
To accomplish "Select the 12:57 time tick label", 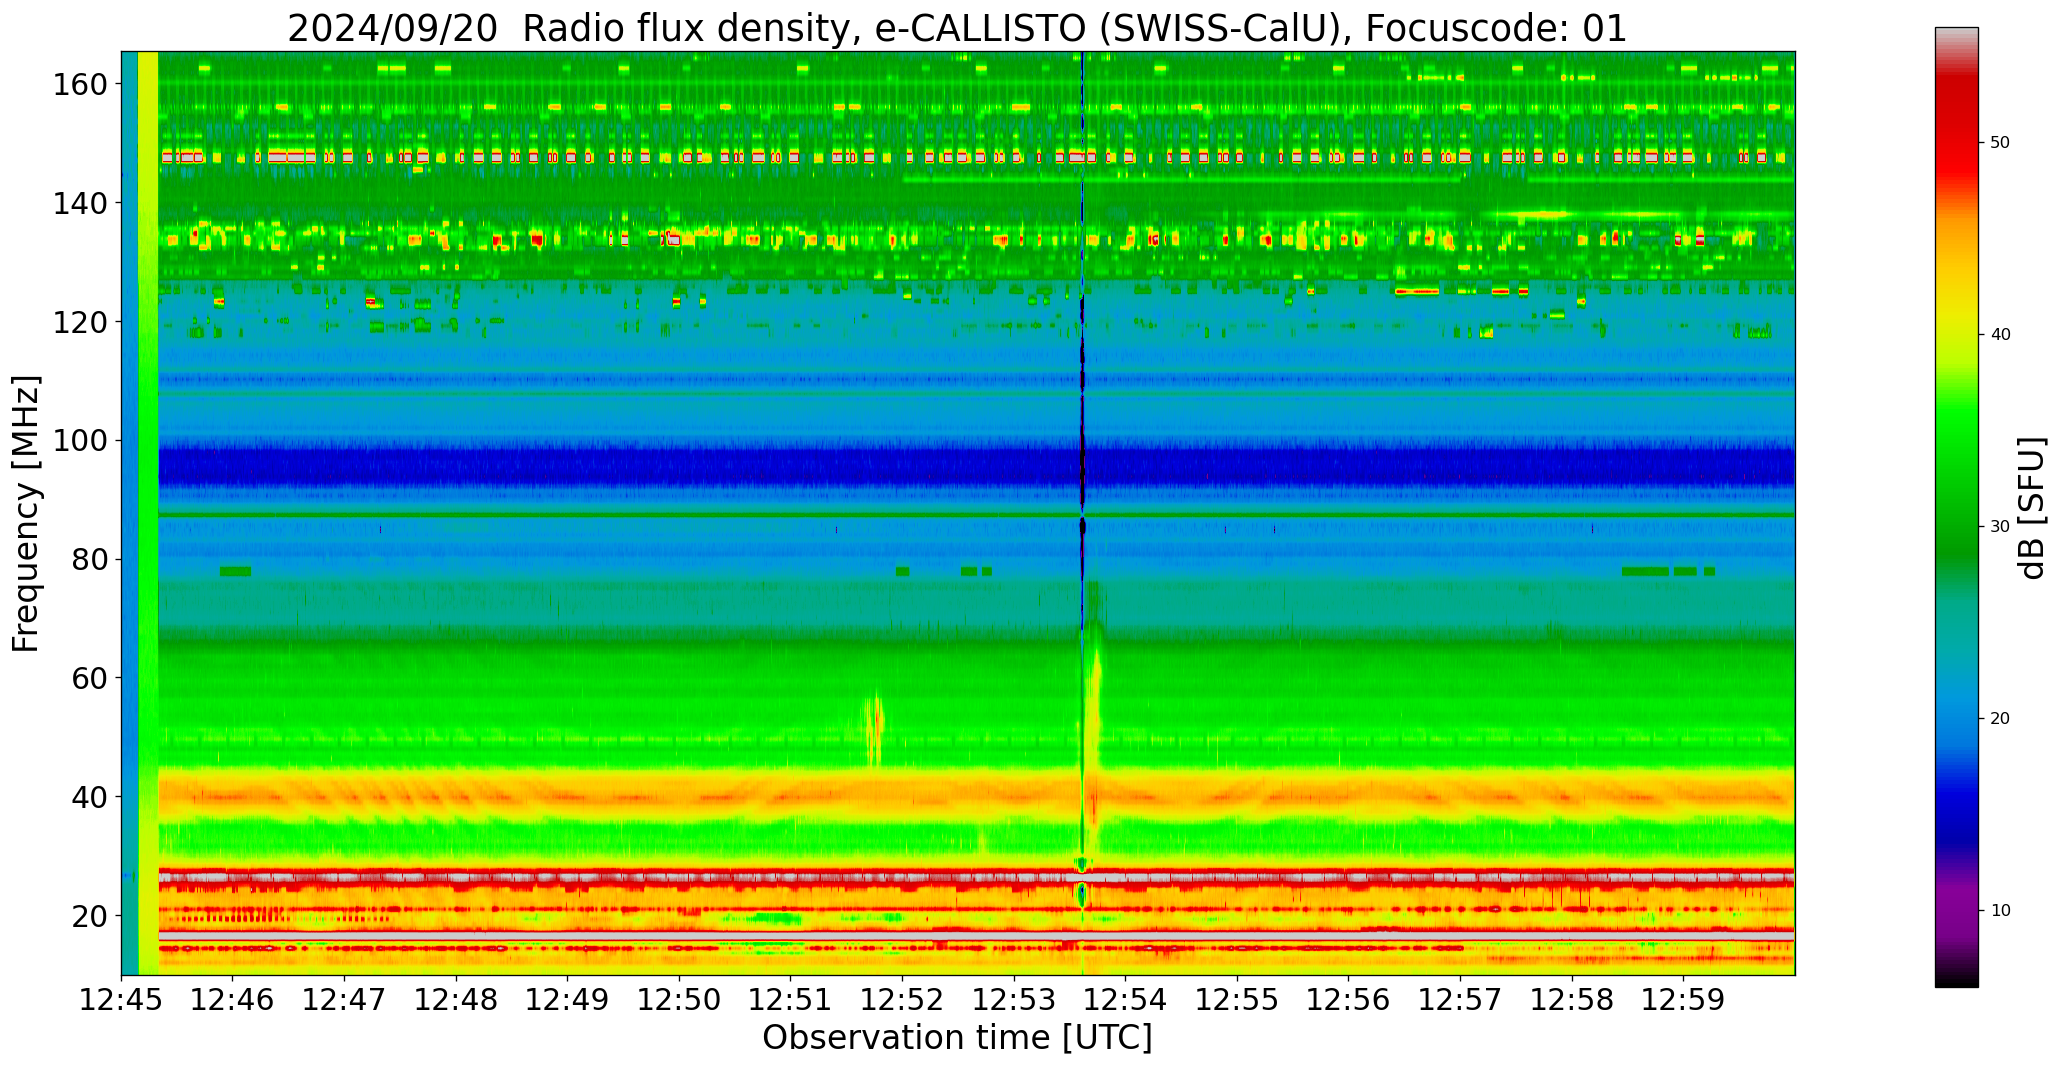I will [x=1460, y=1000].
